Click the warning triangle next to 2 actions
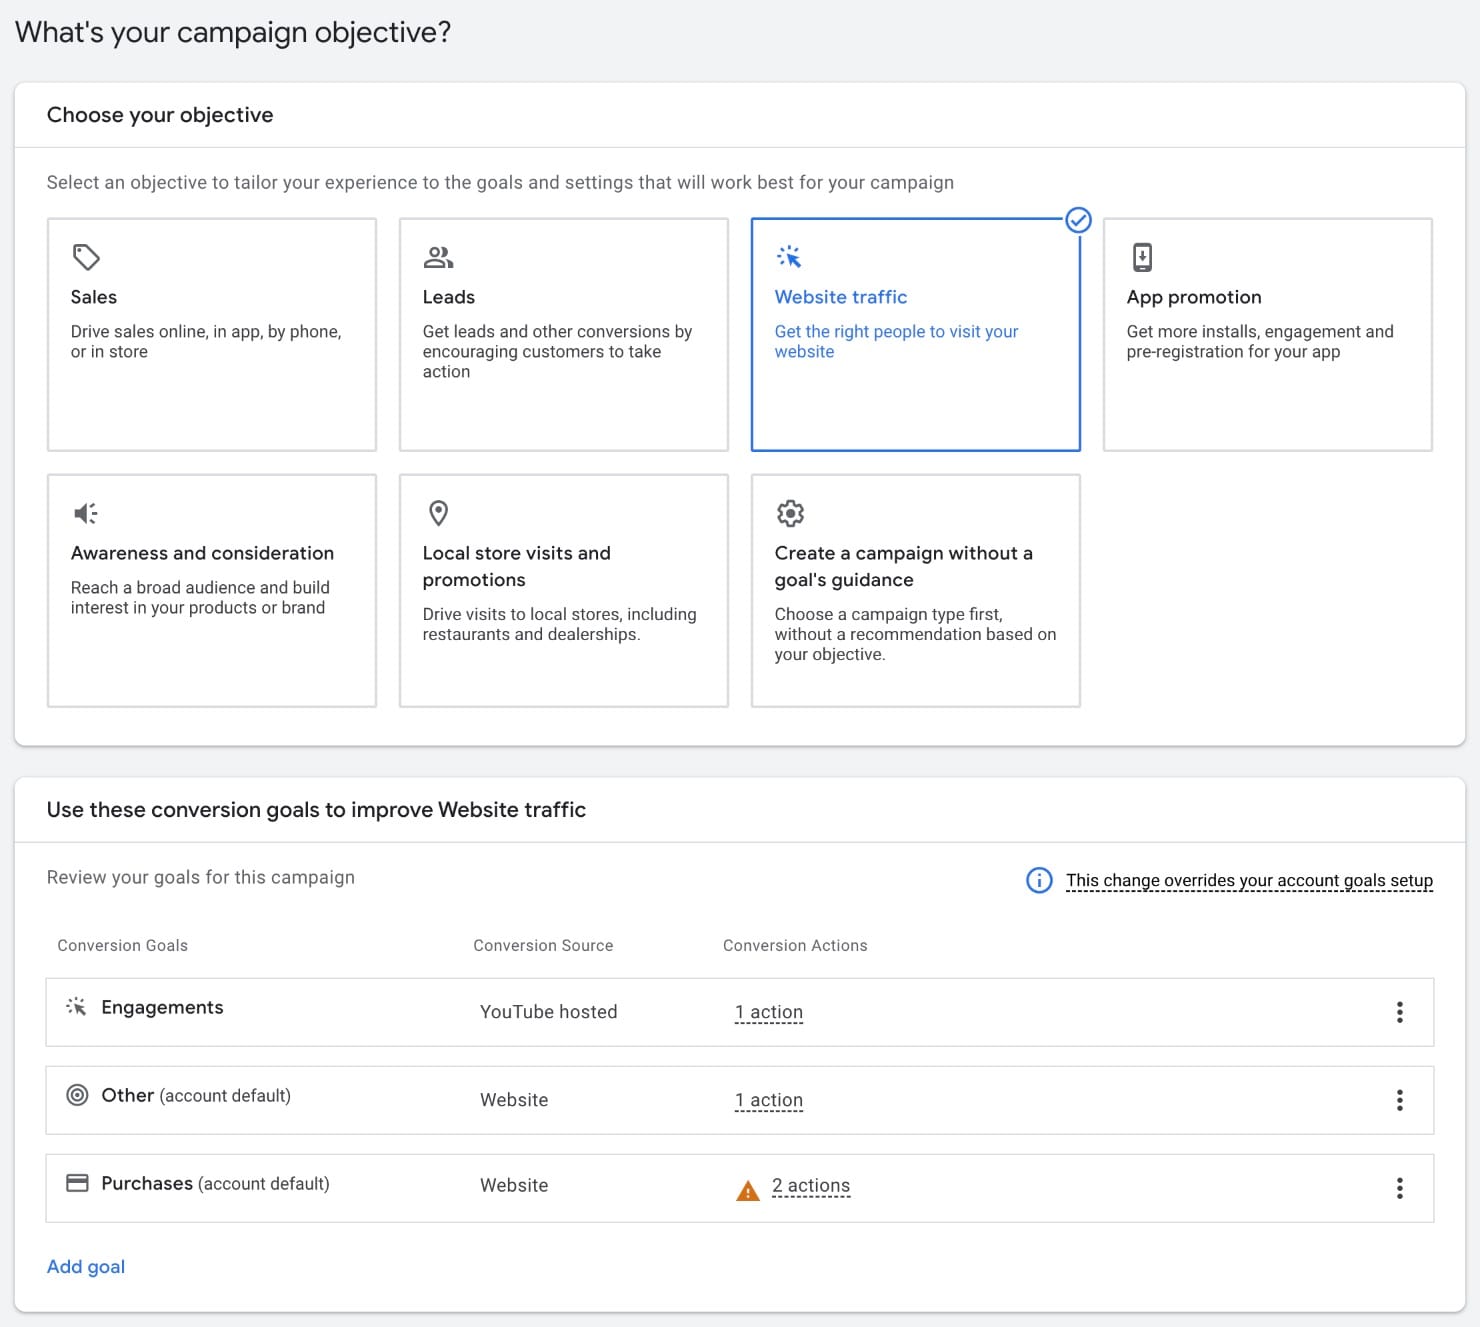Screen dimensions: 1480x1327 [x=747, y=1192]
